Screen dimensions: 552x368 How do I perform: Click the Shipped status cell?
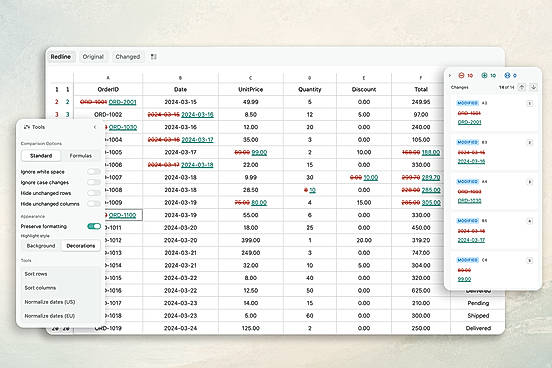(x=478, y=316)
